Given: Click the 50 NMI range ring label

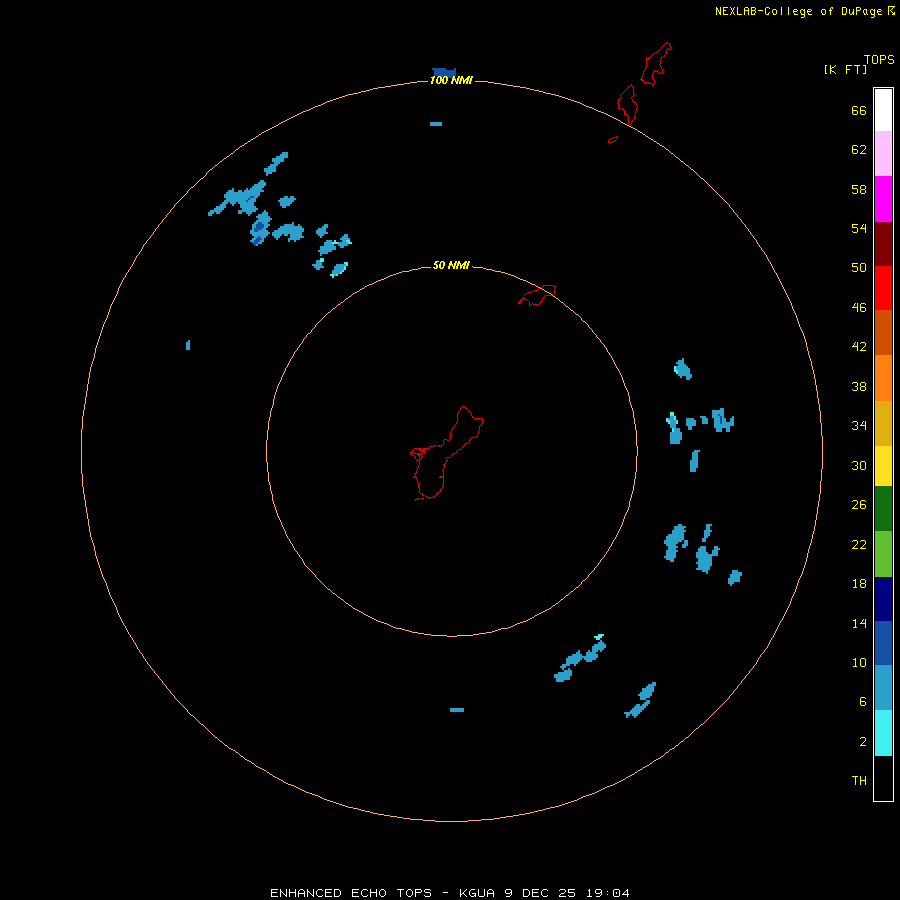Looking at the screenshot, I should pyautogui.click(x=451, y=265).
